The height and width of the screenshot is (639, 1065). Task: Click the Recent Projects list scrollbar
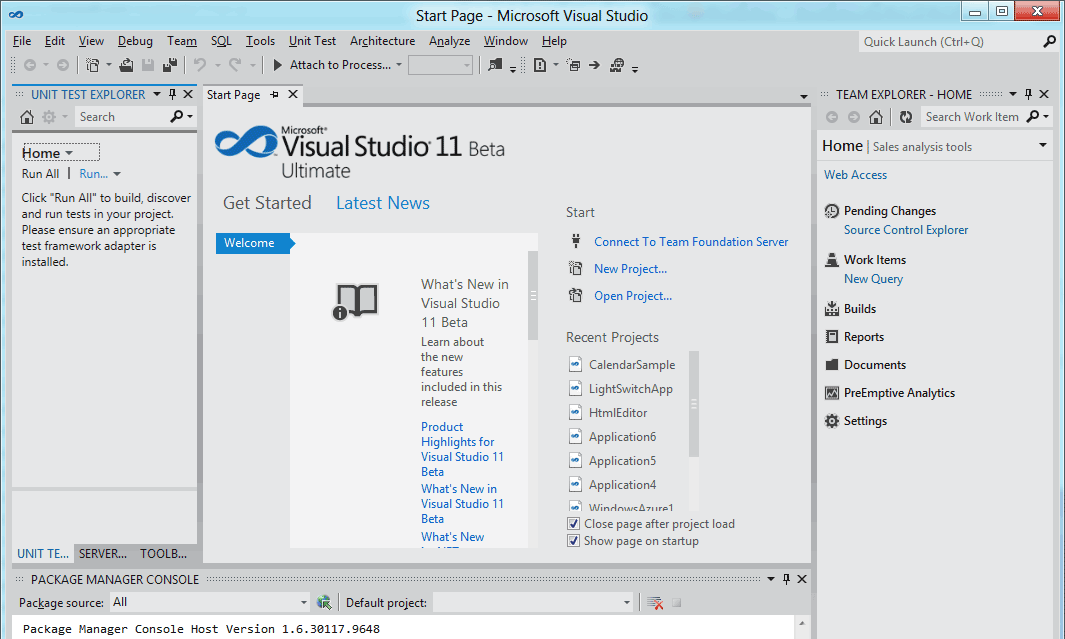[694, 404]
